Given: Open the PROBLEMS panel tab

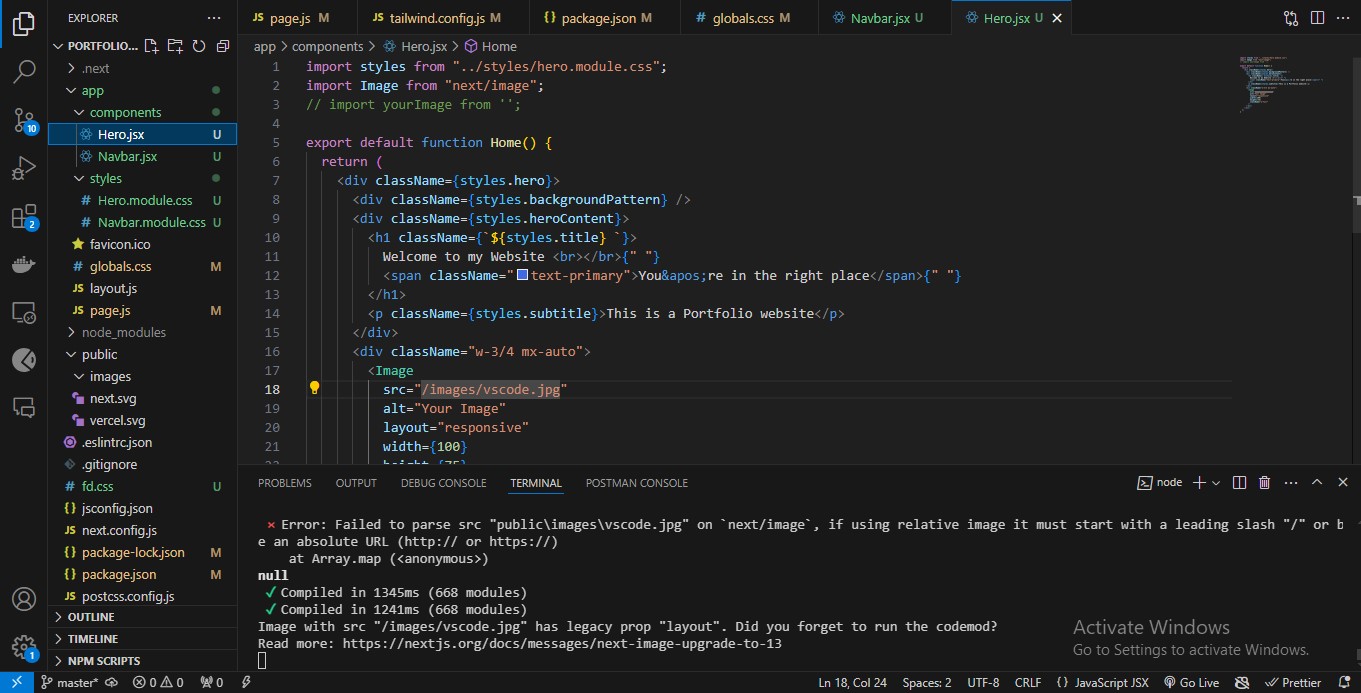Looking at the screenshot, I should click(285, 483).
